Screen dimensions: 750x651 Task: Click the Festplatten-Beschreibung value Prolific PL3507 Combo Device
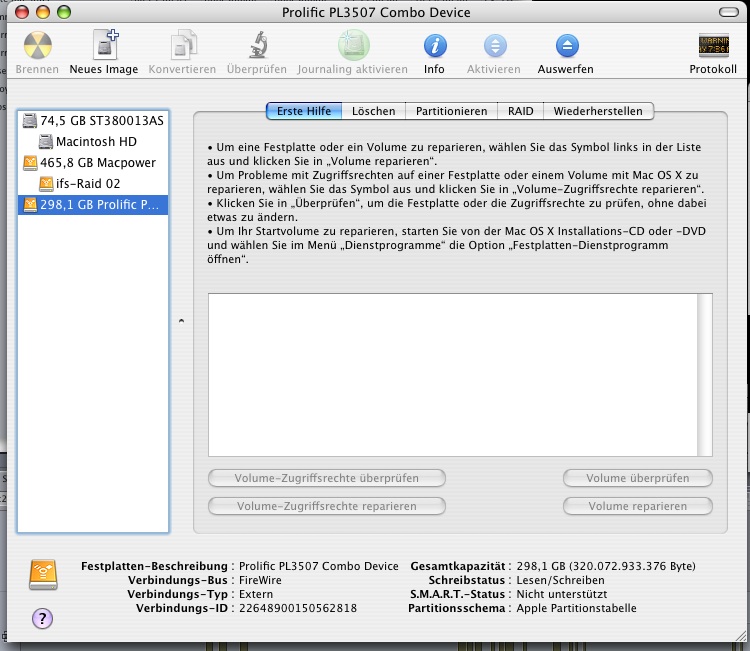coord(319,566)
